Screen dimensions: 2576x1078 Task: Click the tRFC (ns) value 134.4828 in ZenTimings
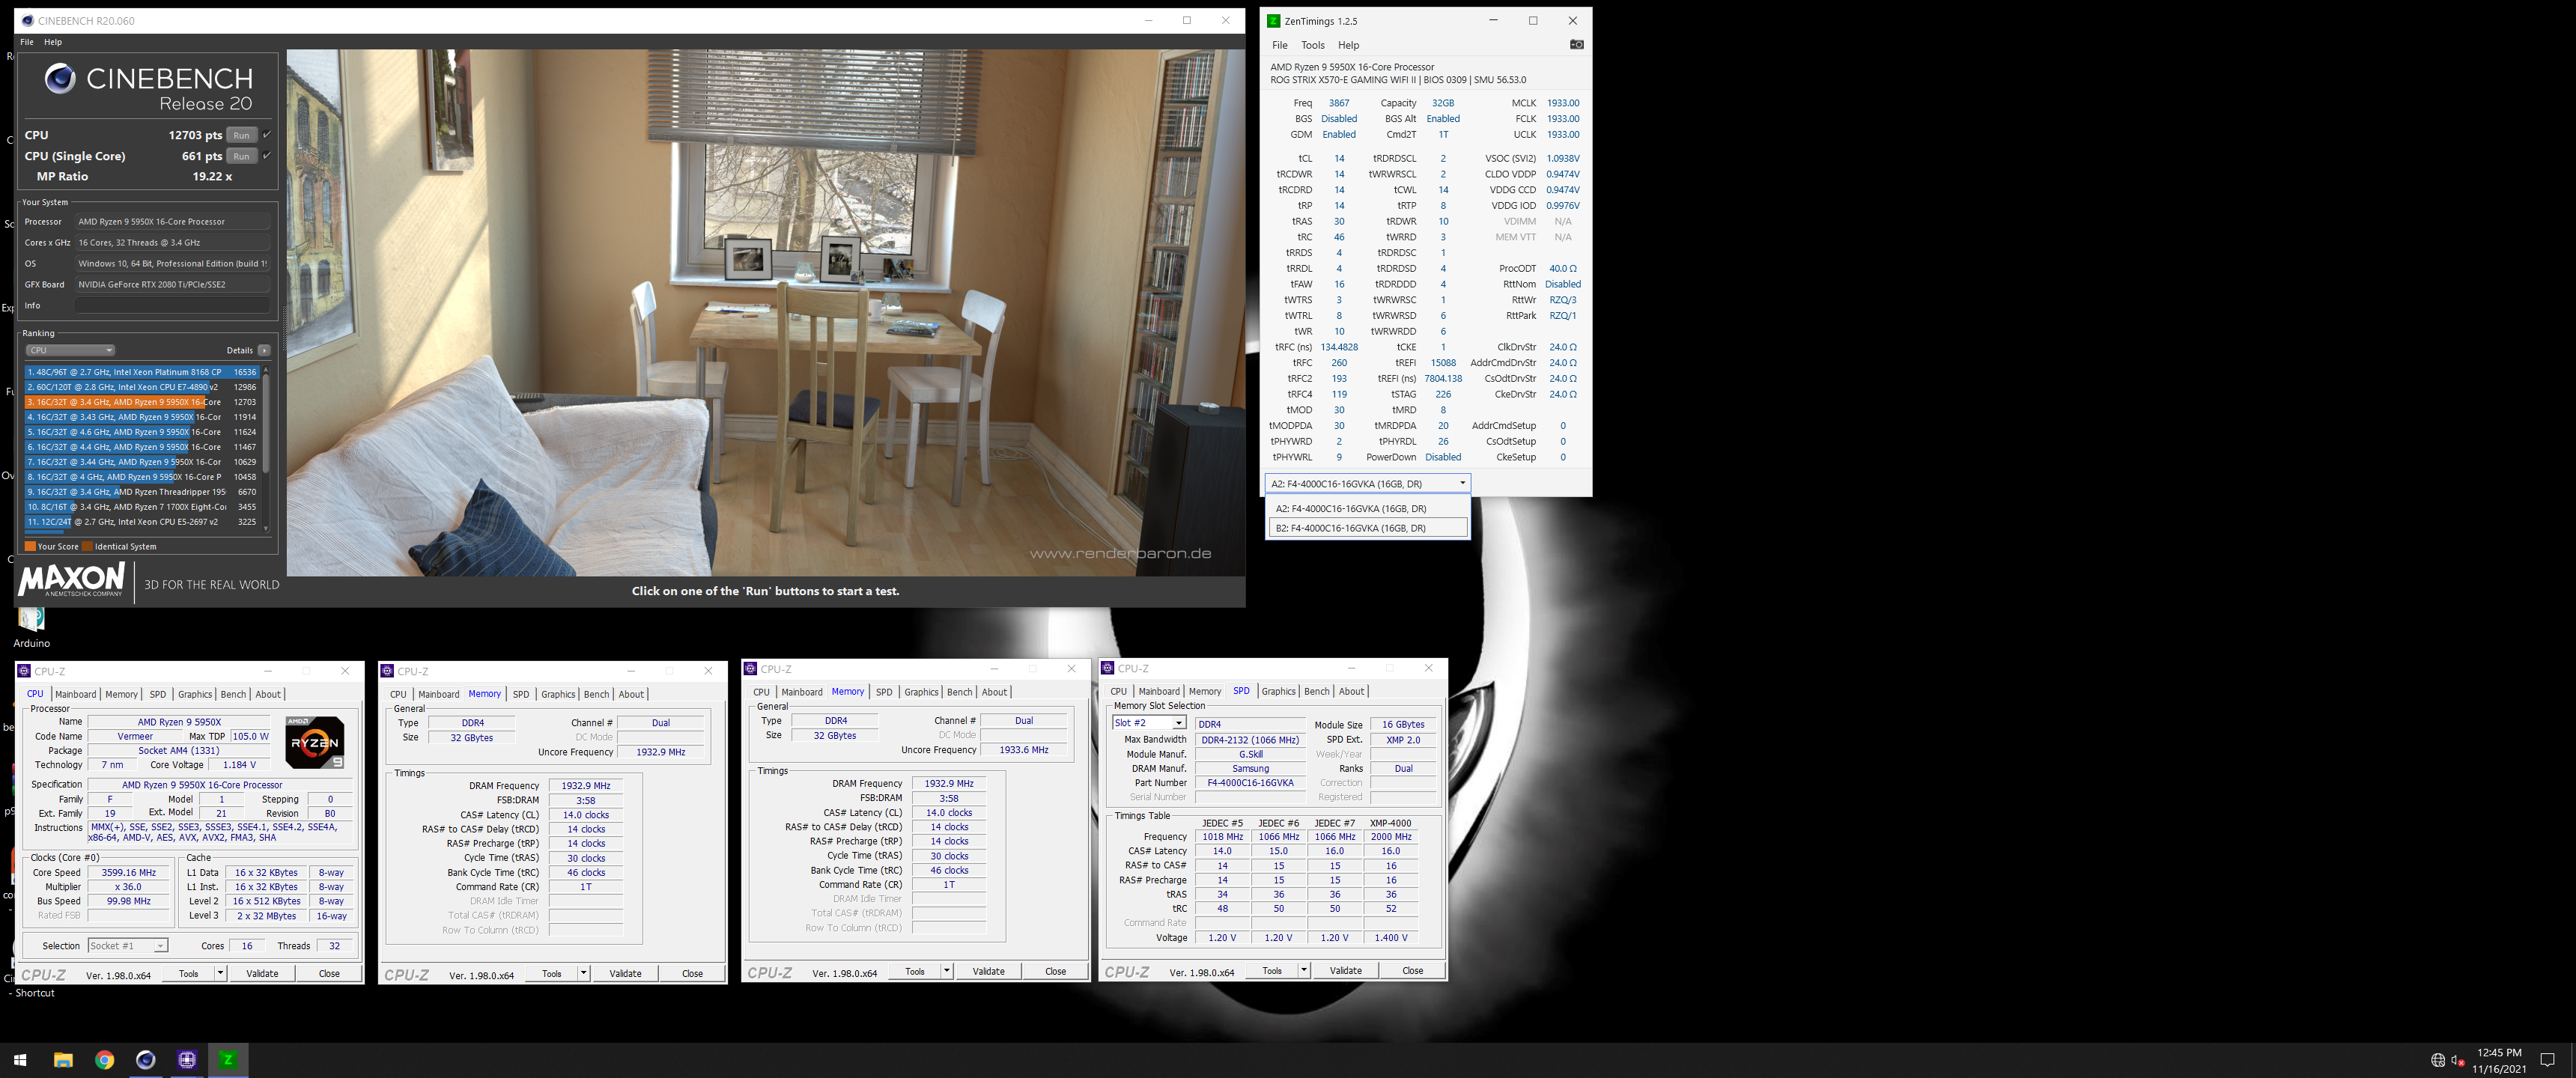1339,347
